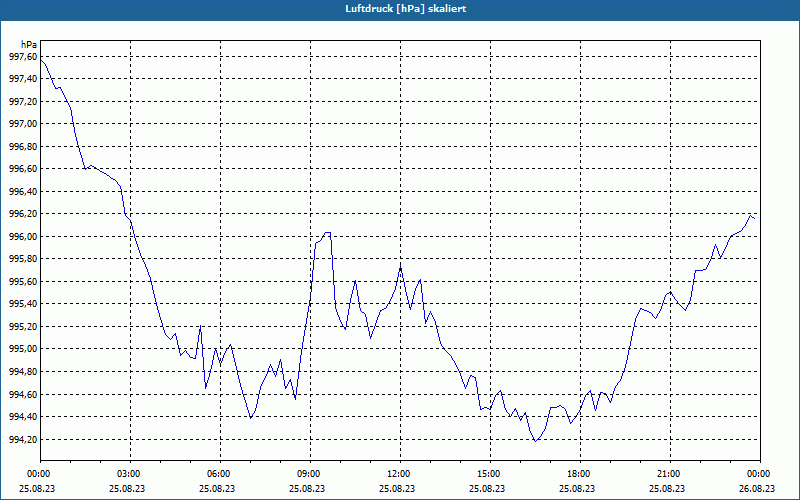The width and height of the screenshot is (800, 500).
Task: Click the 997,60 y-axis value
Action: (23, 57)
